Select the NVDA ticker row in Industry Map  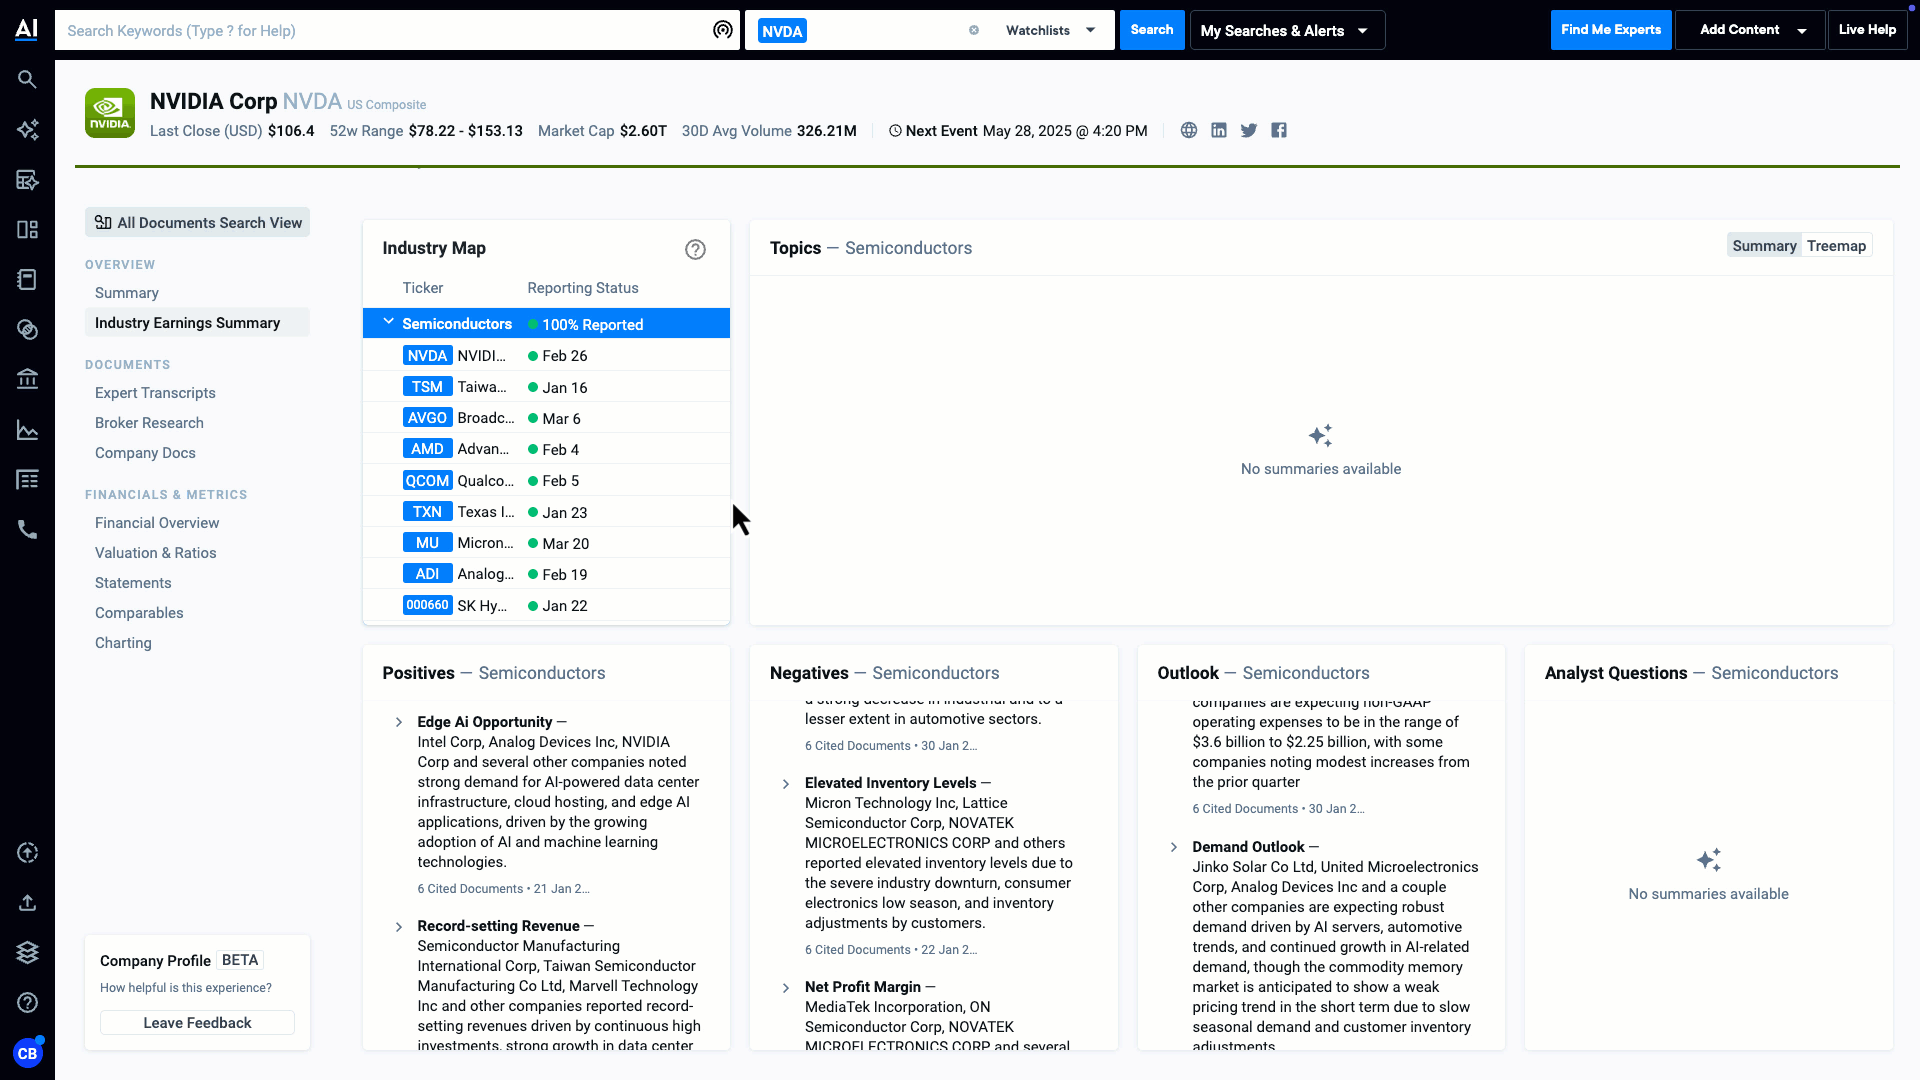coord(546,356)
